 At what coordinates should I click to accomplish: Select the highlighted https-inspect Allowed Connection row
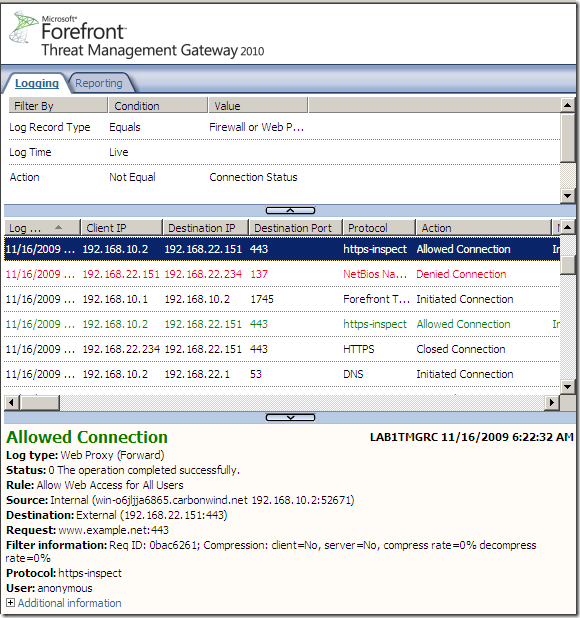point(282,249)
